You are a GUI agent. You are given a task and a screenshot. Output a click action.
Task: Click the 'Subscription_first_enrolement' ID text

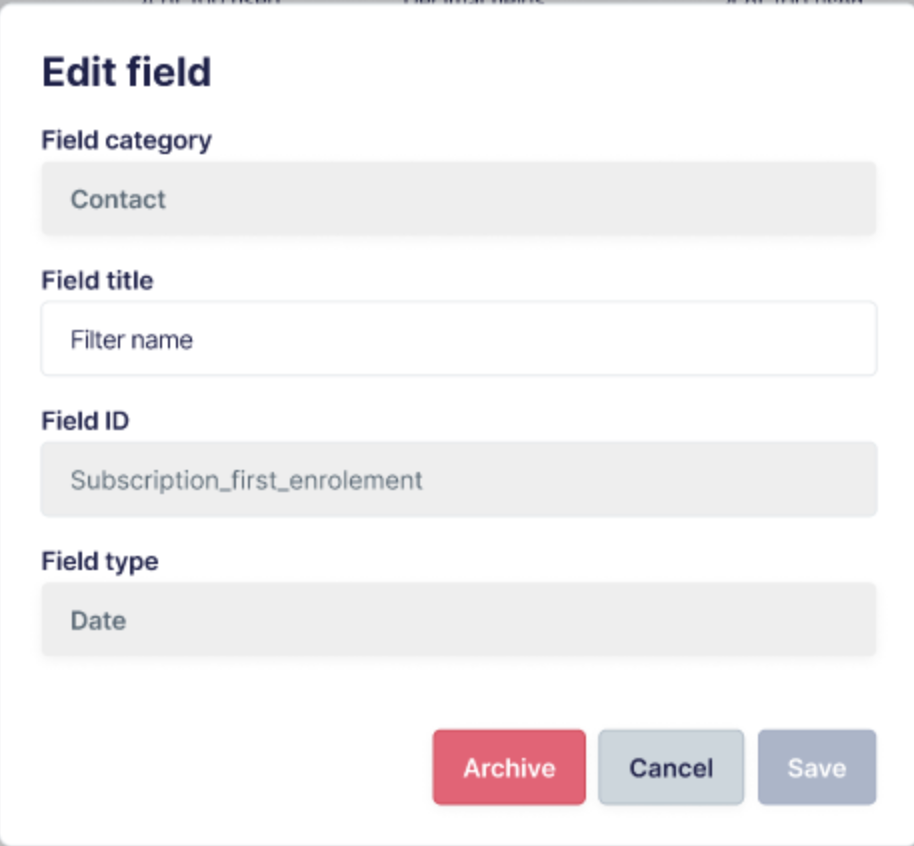pyautogui.click(x=247, y=480)
